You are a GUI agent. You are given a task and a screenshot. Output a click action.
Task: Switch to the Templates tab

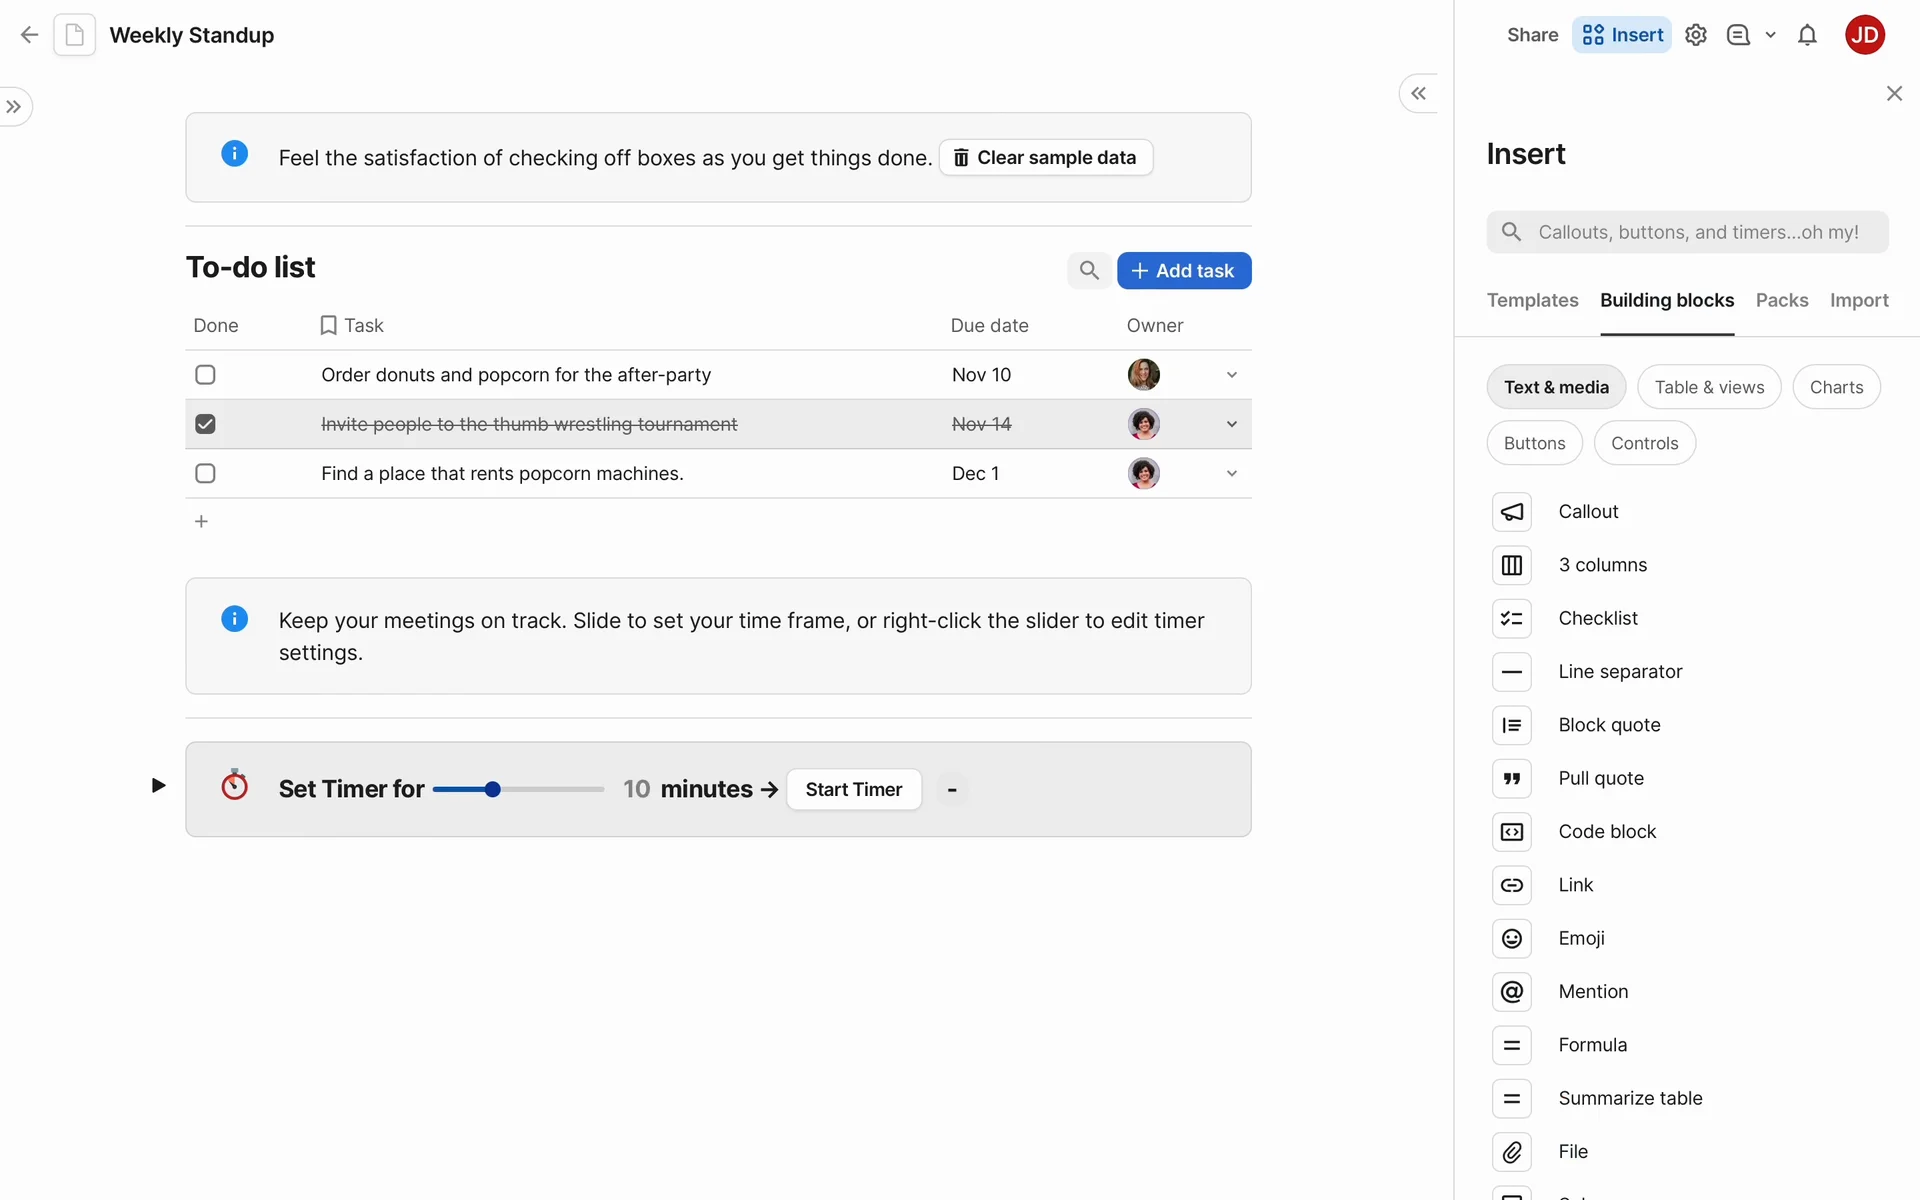coord(1532,300)
